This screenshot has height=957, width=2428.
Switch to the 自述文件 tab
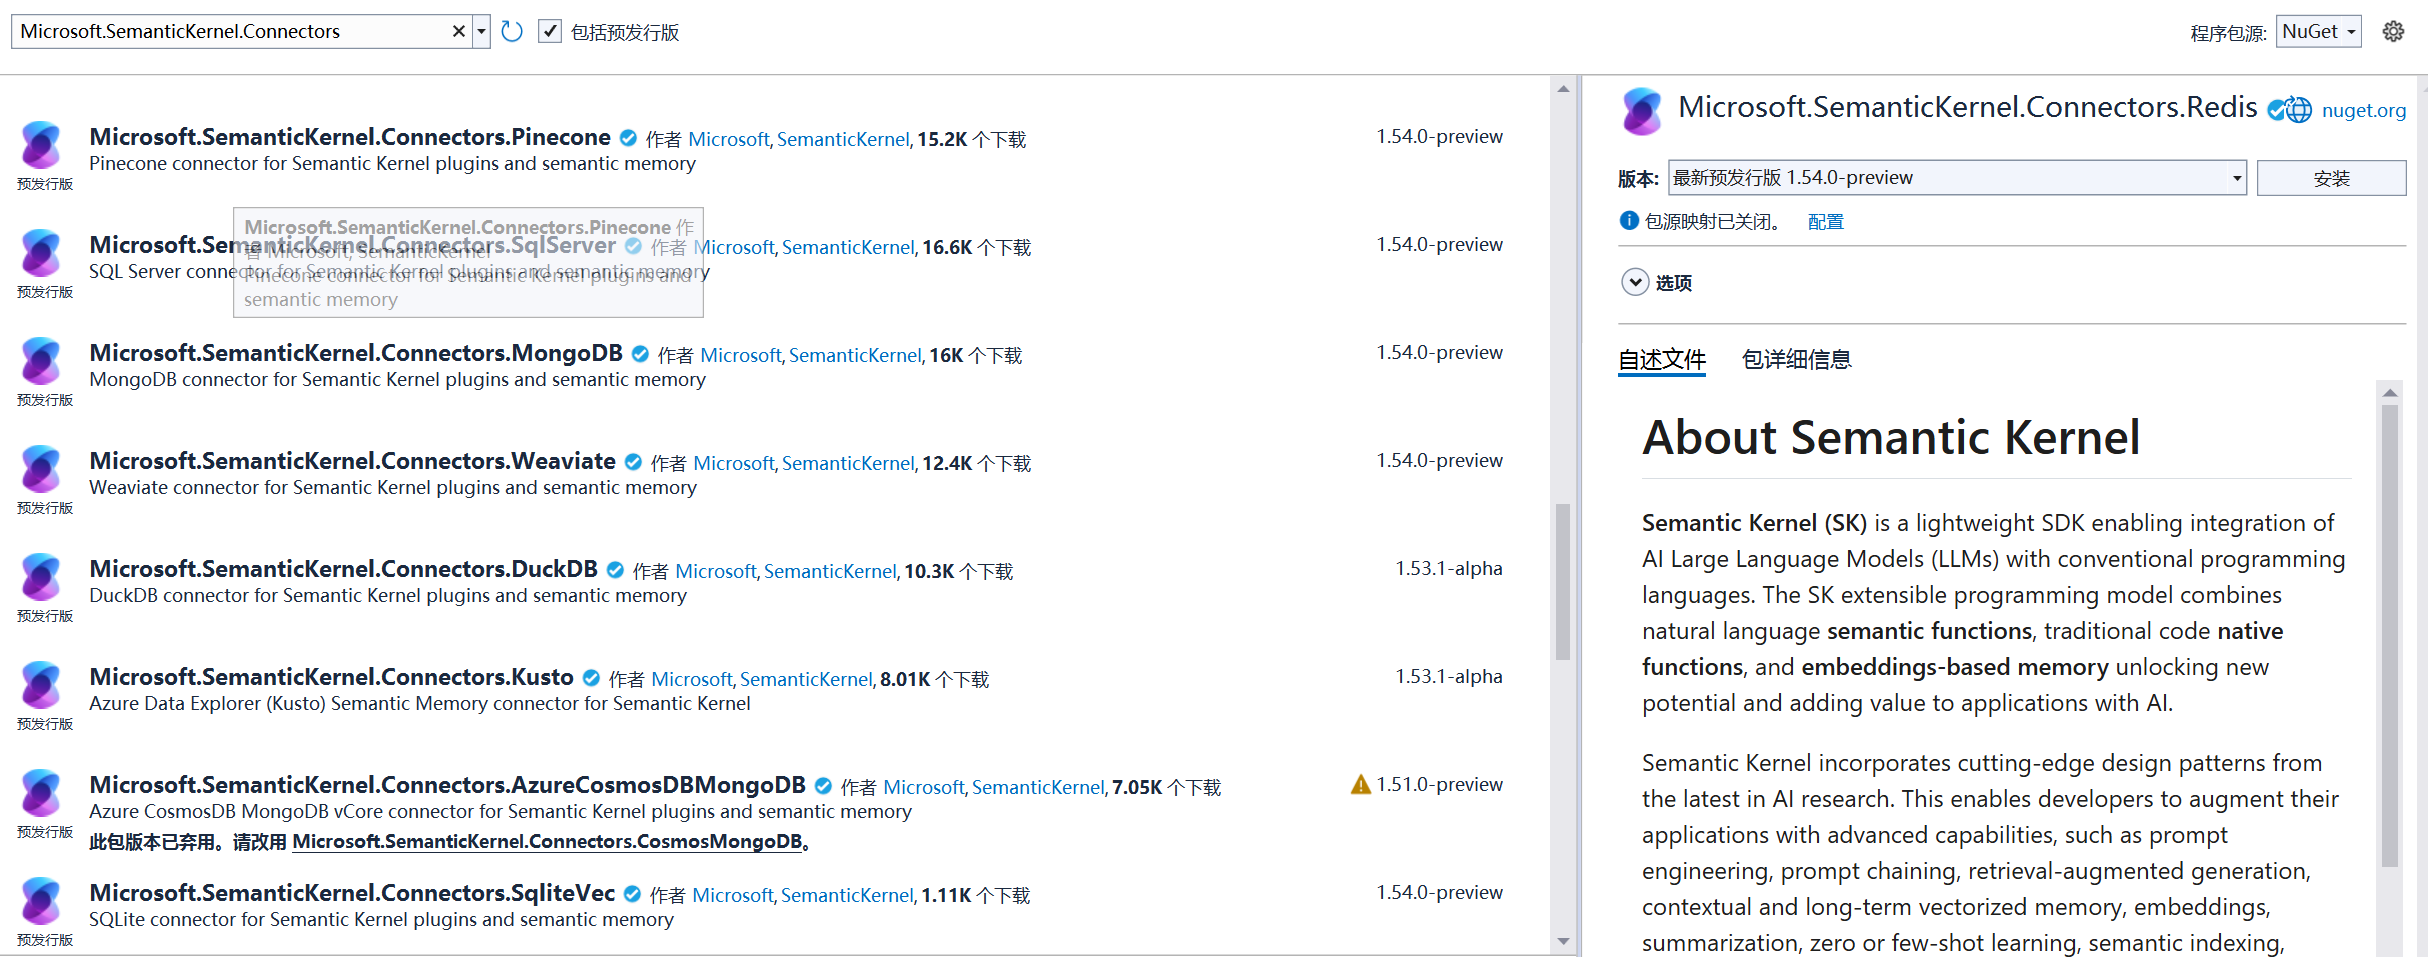tap(1662, 359)
